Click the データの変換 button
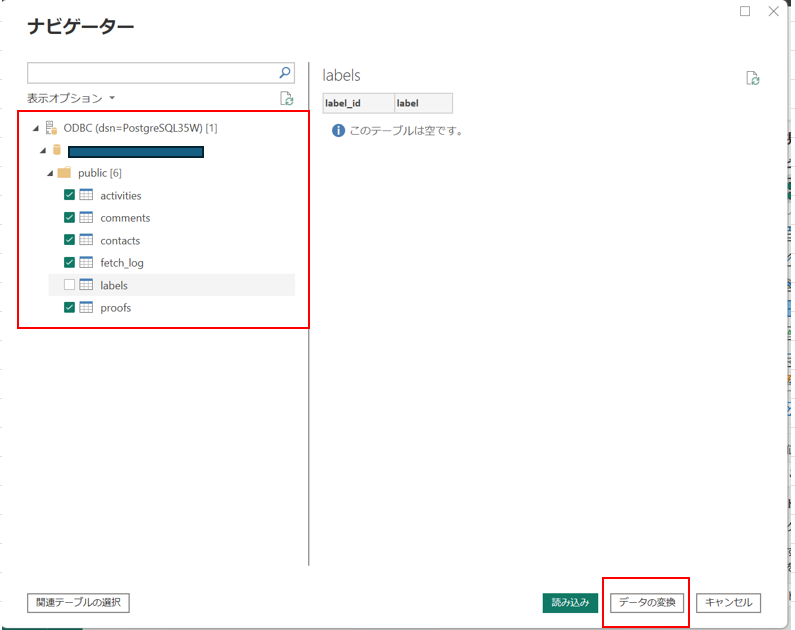 coord(647,603)
